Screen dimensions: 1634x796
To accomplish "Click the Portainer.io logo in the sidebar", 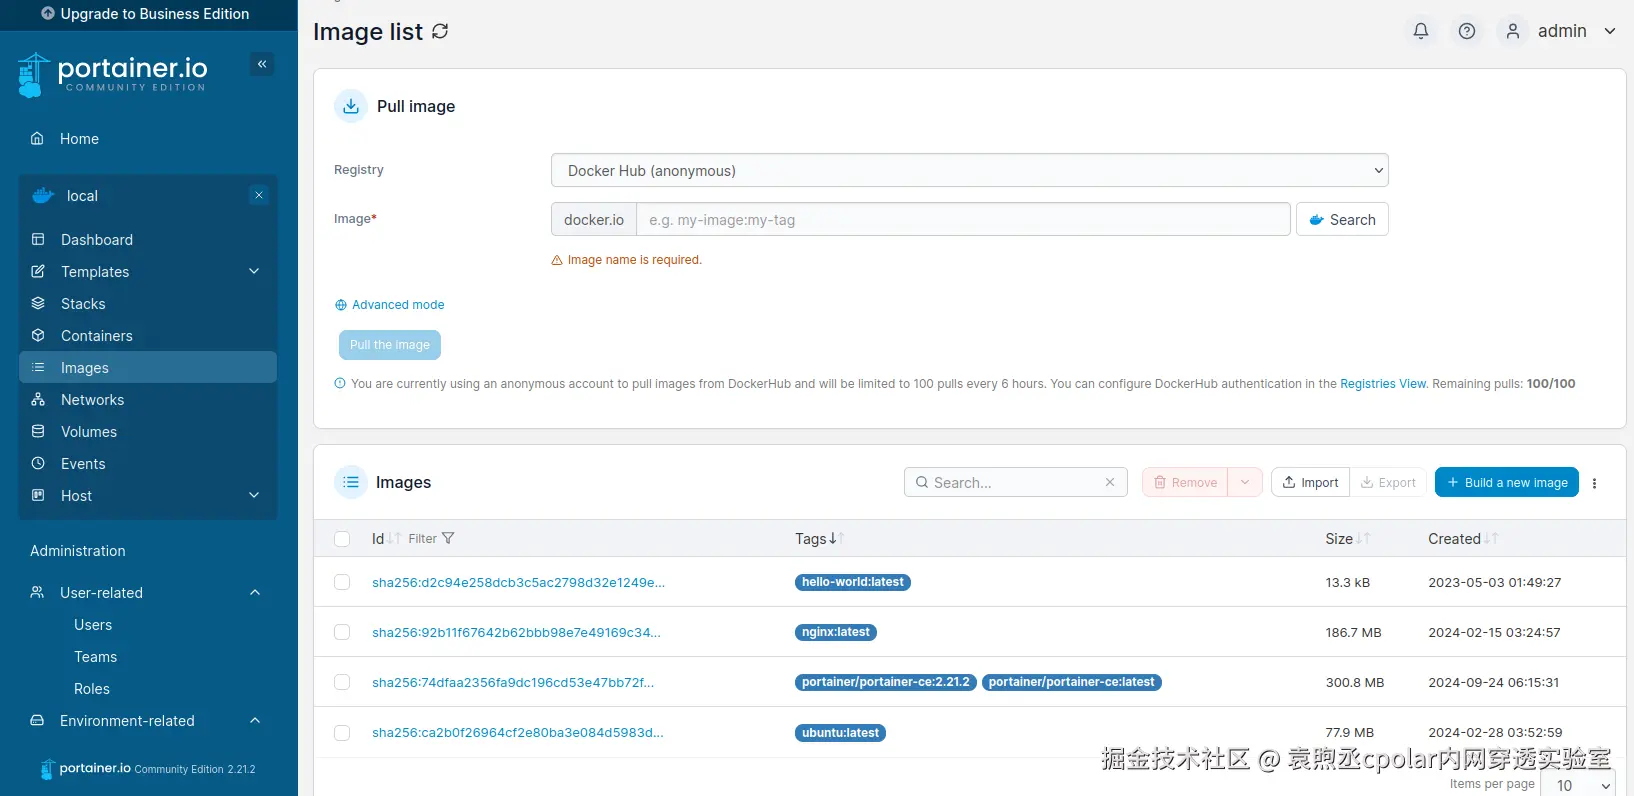I will point(112,75).
